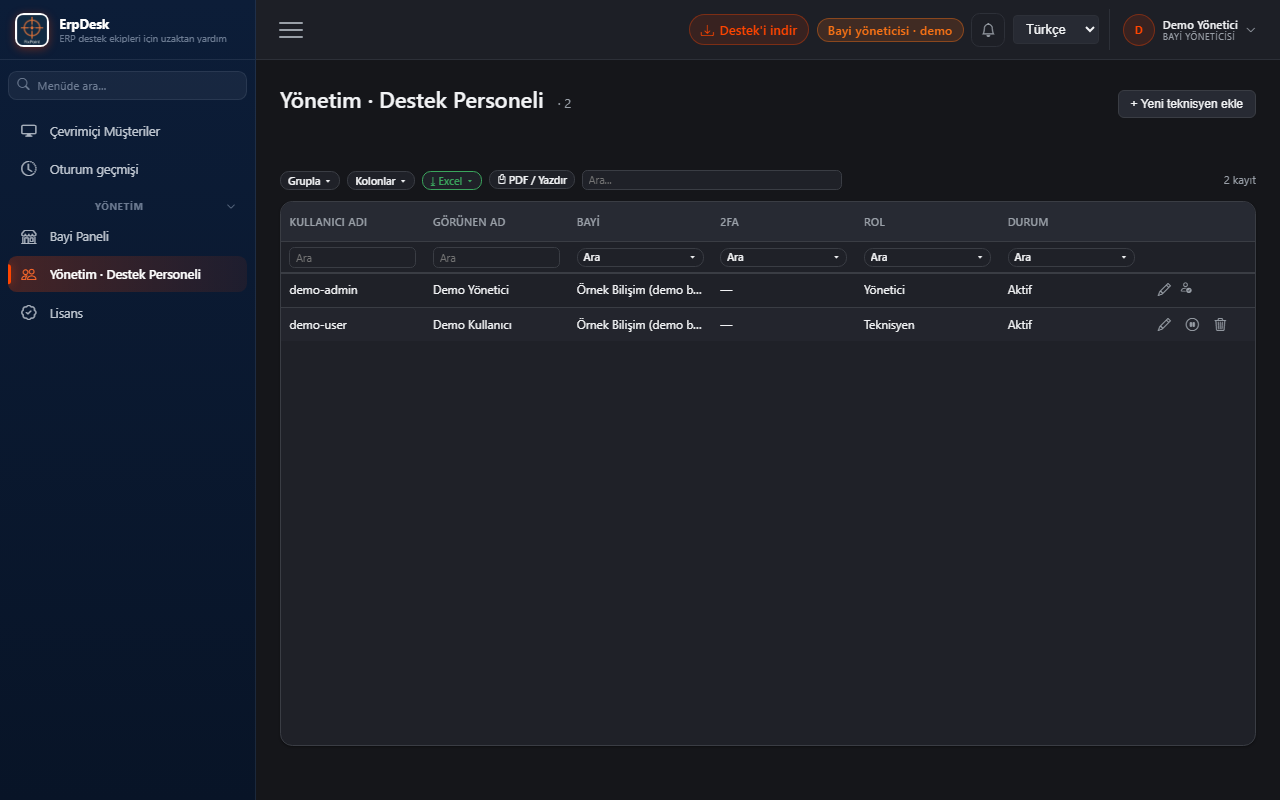Click the Bayi yöneticisi · demo badge
Image resolution: width=1280 pixels, height=800 pixels.
click(890, 30)
